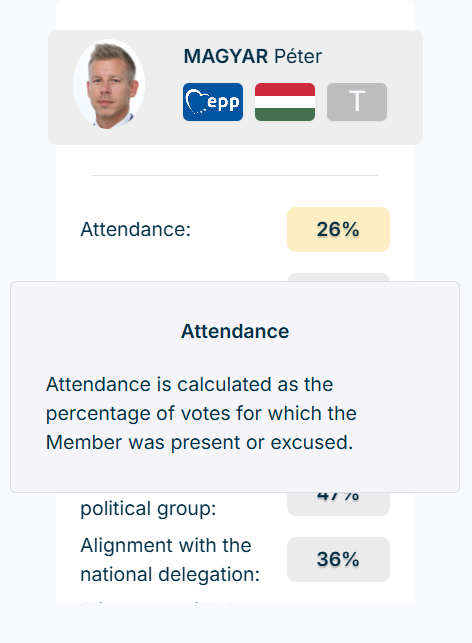The height and width of the screenshot is (643, 472).
Task: Click the 'Alignment with the national delegation' label
Action: (170, 560)
